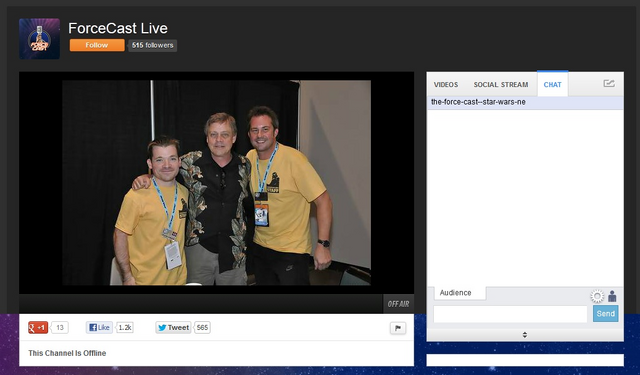Click the video player image

(216, 183)
